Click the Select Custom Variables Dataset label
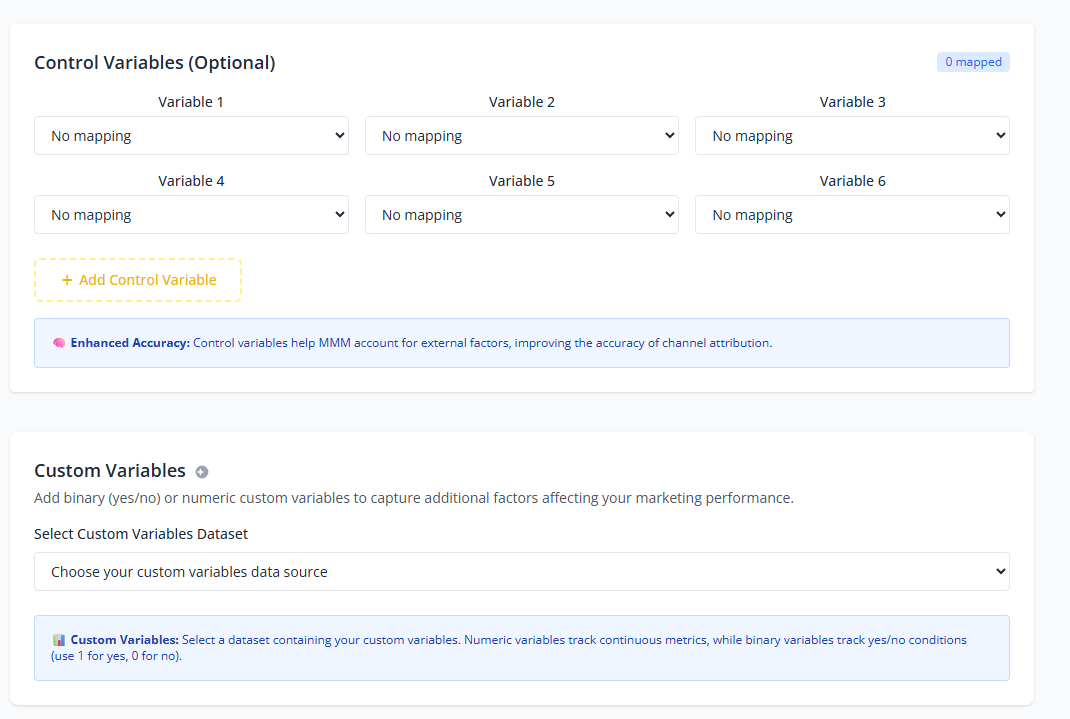The width and height of the screenshot is (1070, 719). point(141,534)
